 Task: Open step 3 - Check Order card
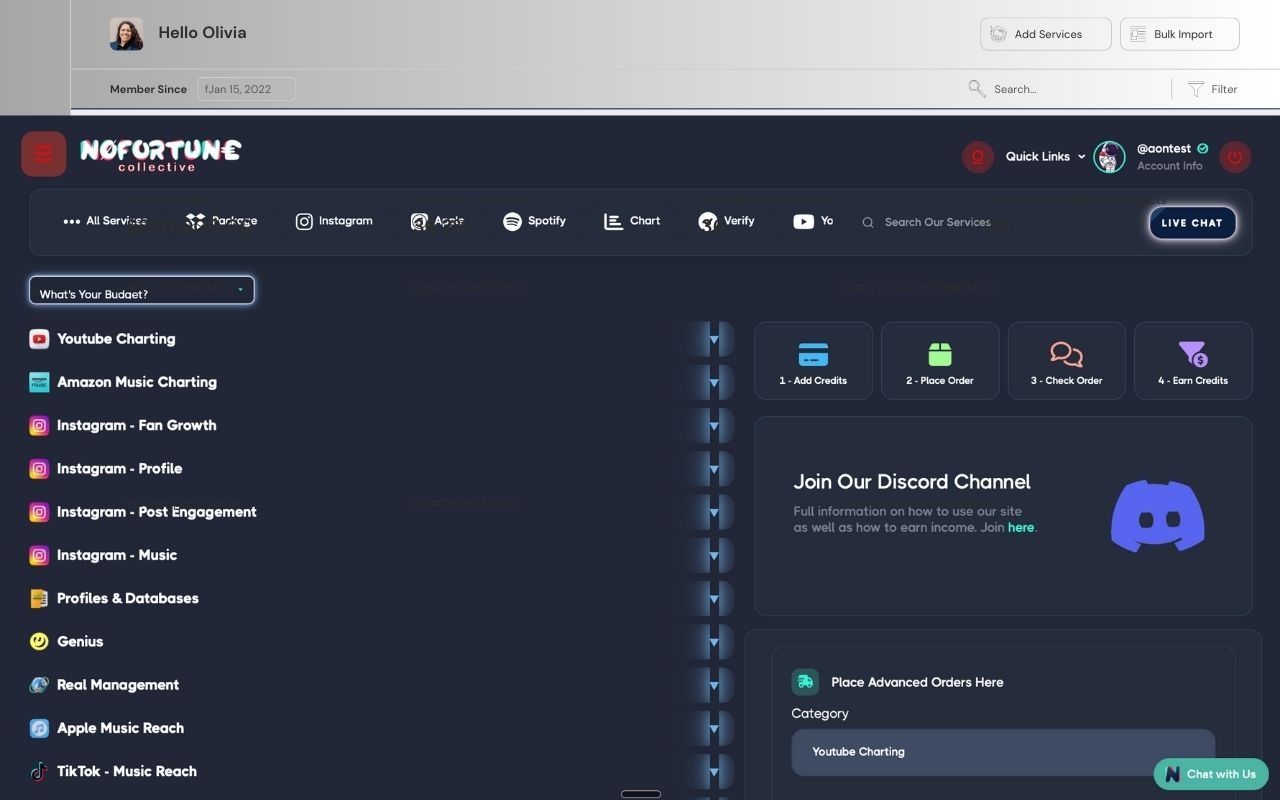(1067, 361)
